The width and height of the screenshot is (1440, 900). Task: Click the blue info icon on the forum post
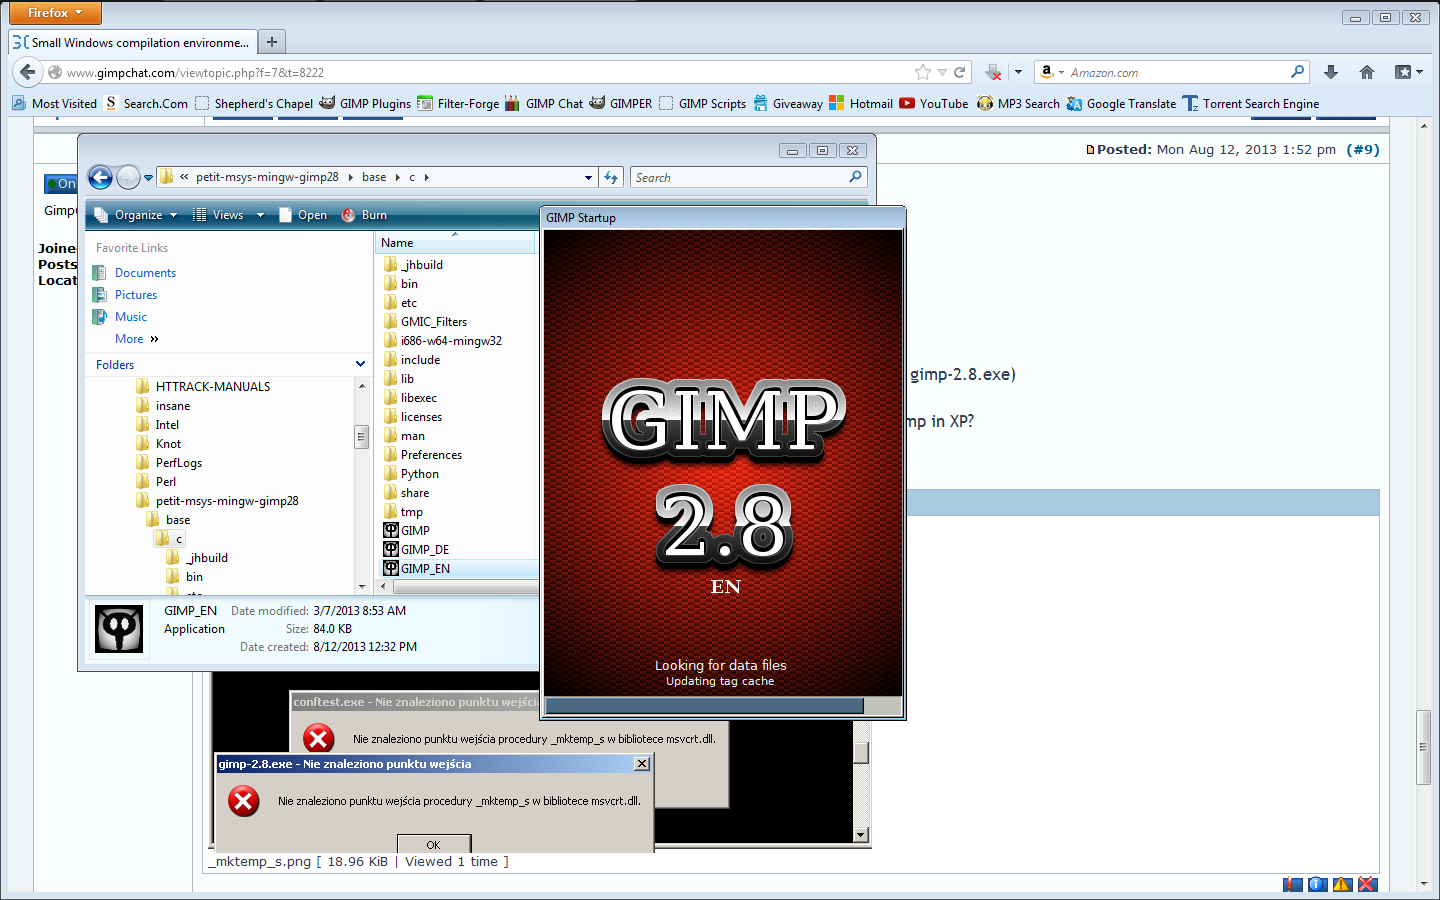[x=1317, y=884]
